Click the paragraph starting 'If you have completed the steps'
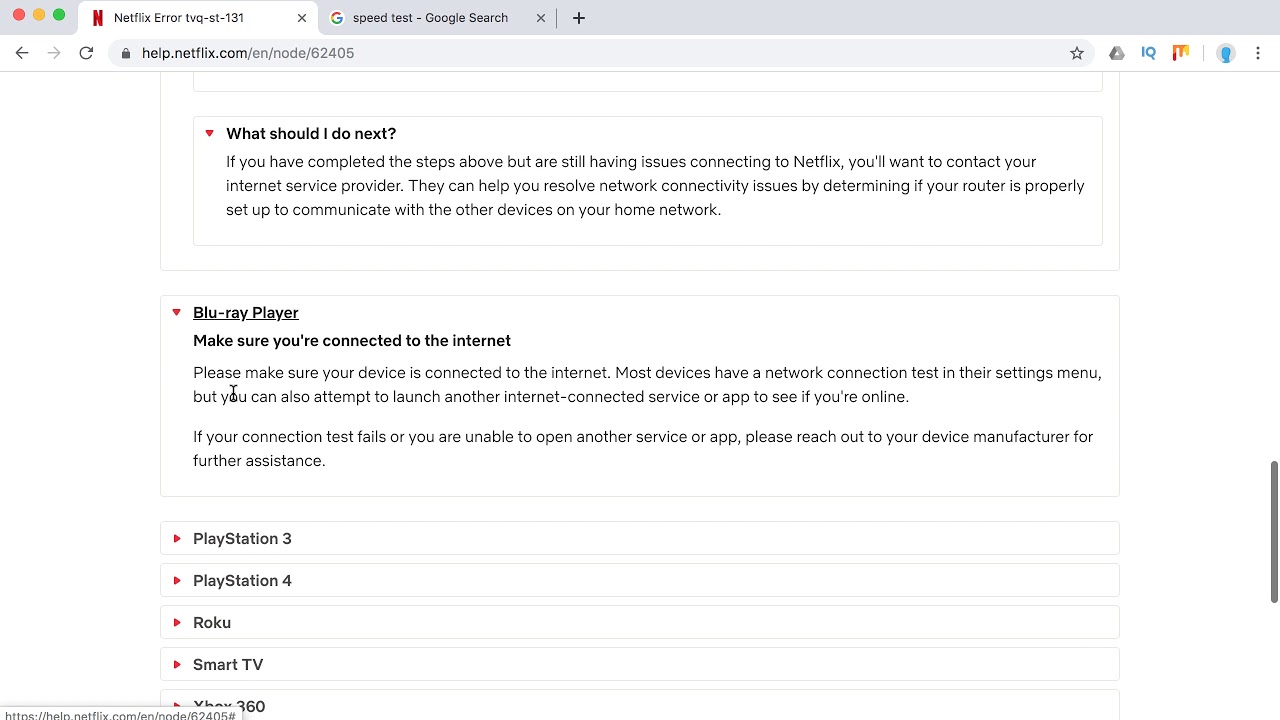Screen dimensions: 1280x720 pos(655,186)
